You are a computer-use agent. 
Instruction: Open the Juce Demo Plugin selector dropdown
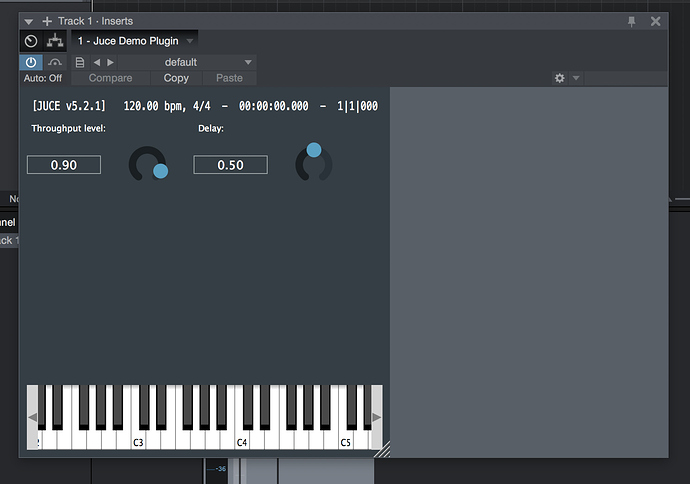[x=135, y=41]
